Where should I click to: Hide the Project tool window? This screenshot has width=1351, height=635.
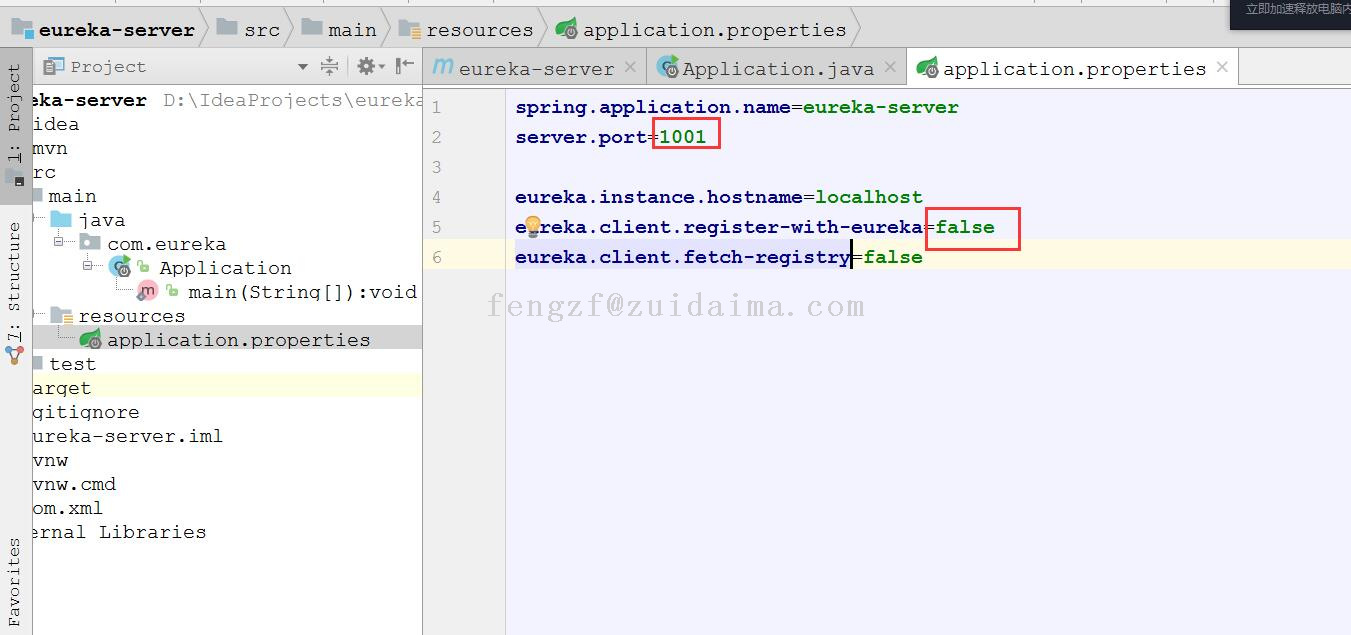click(x=405, y=67)
